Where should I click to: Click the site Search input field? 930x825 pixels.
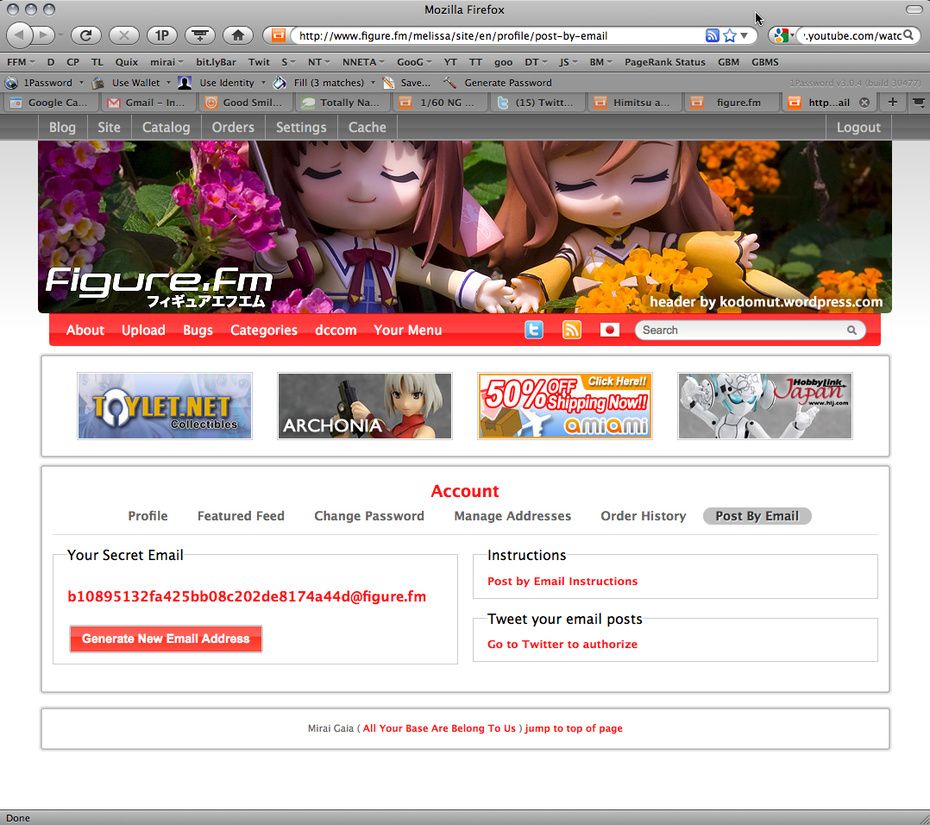(x=741, y=330)
